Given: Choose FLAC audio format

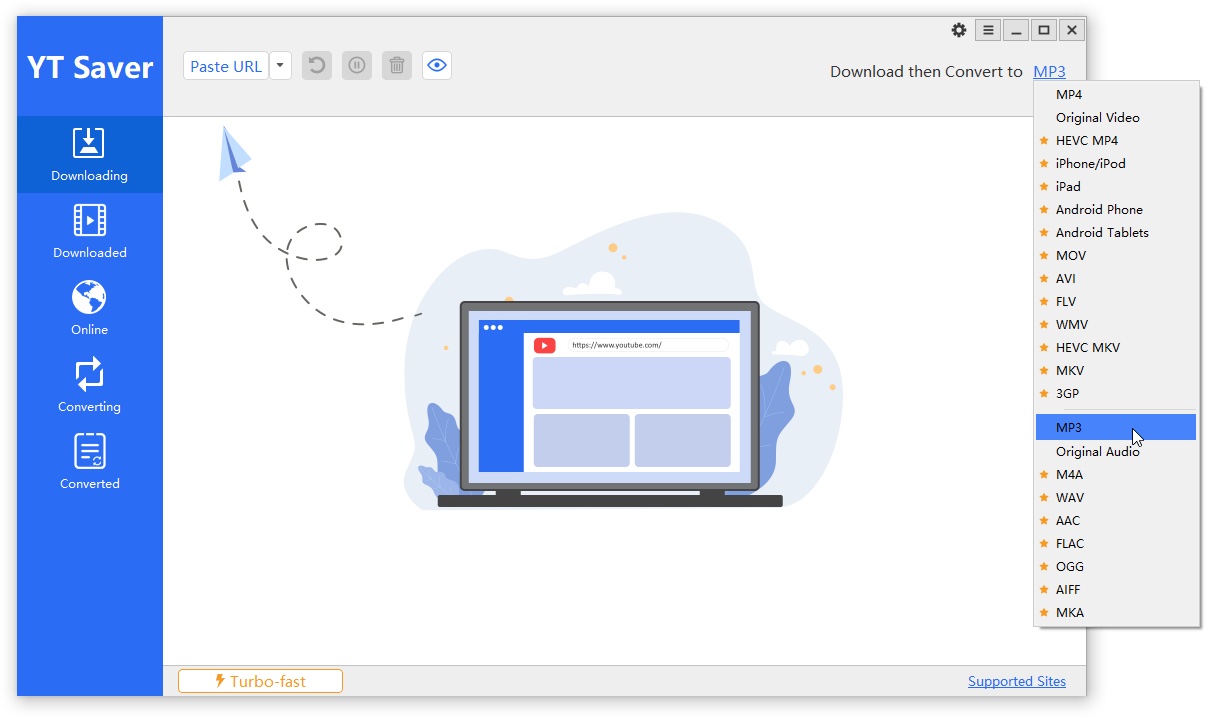Looking at the screenshot, I should (1116, 543).
